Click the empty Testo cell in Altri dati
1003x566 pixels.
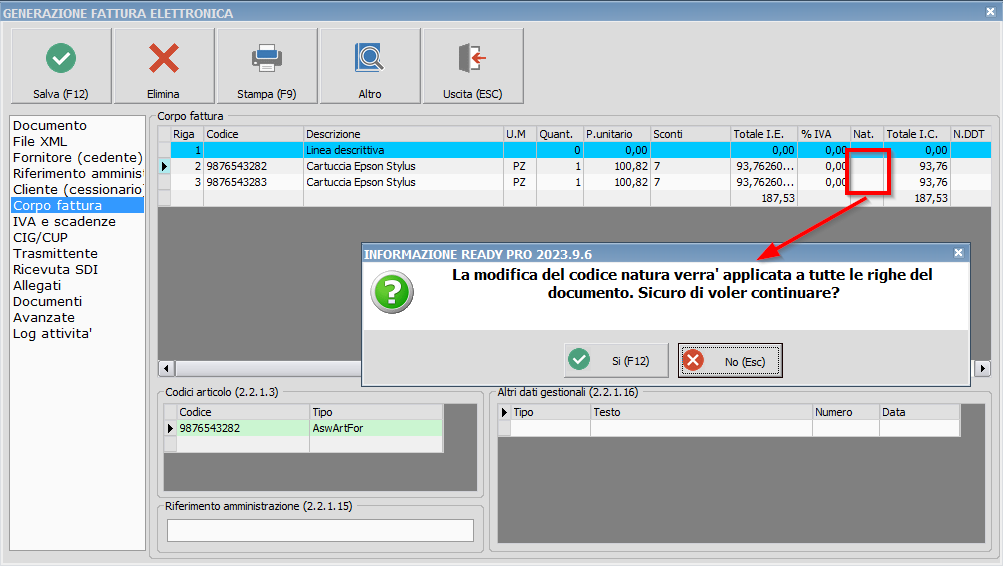tap(701, 428)
